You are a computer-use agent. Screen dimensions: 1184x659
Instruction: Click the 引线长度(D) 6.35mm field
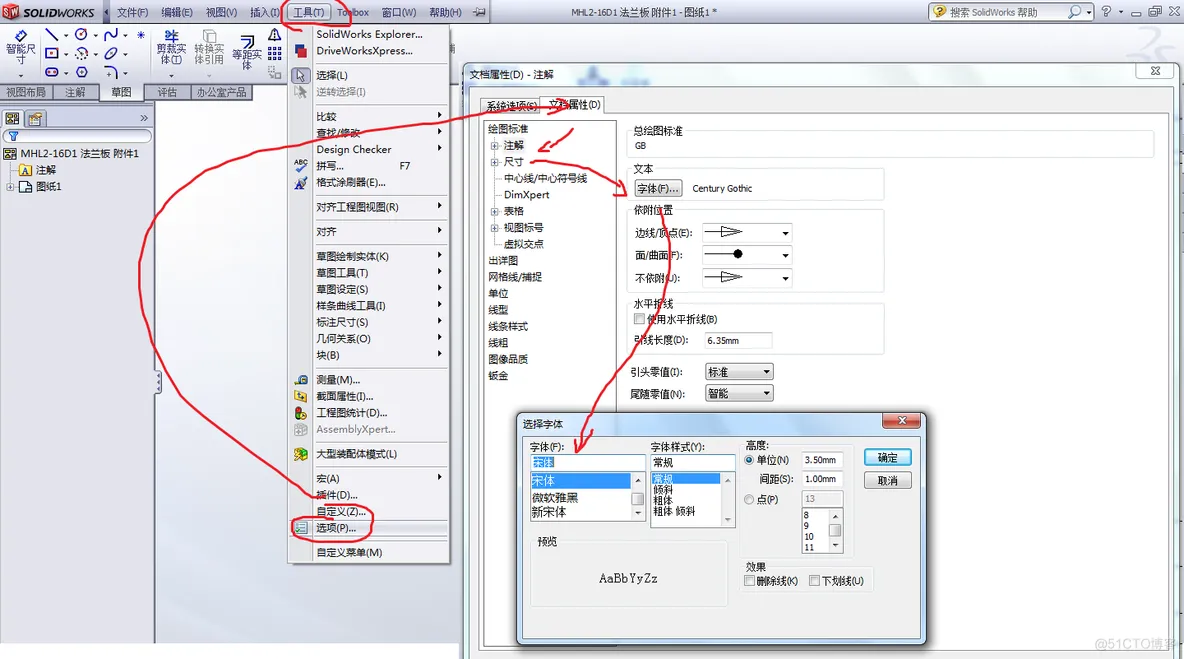pos(738,340)
